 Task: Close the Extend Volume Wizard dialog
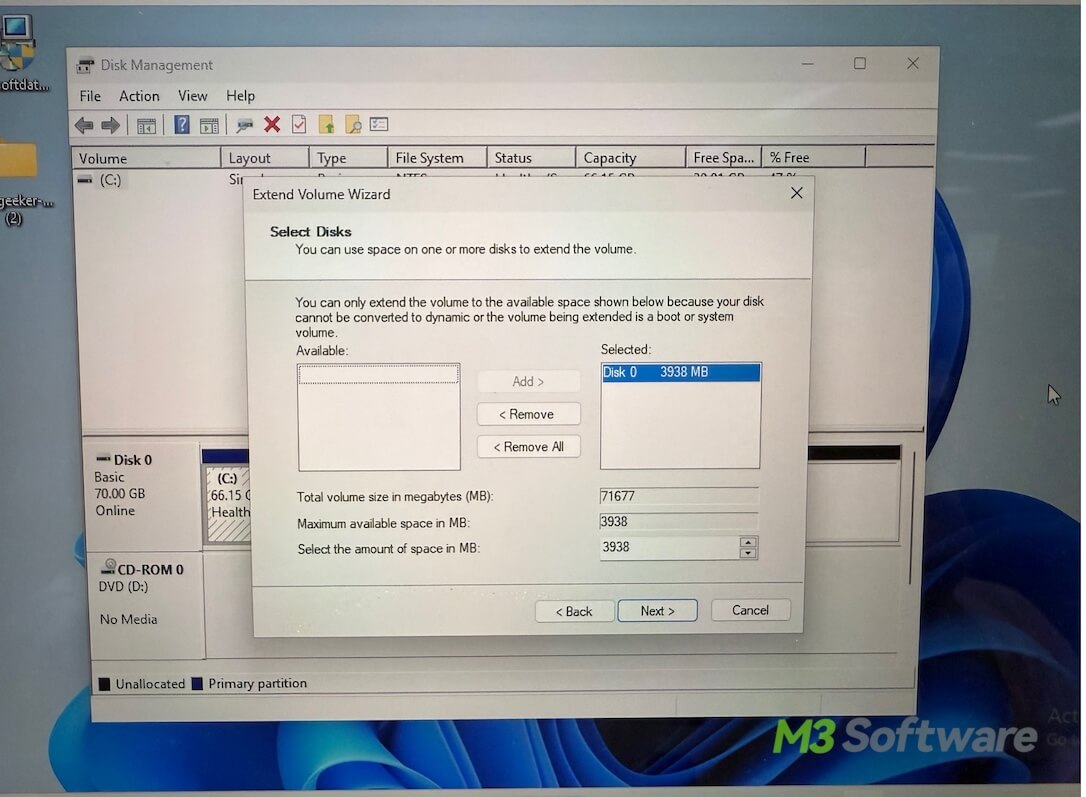[796, 193]
